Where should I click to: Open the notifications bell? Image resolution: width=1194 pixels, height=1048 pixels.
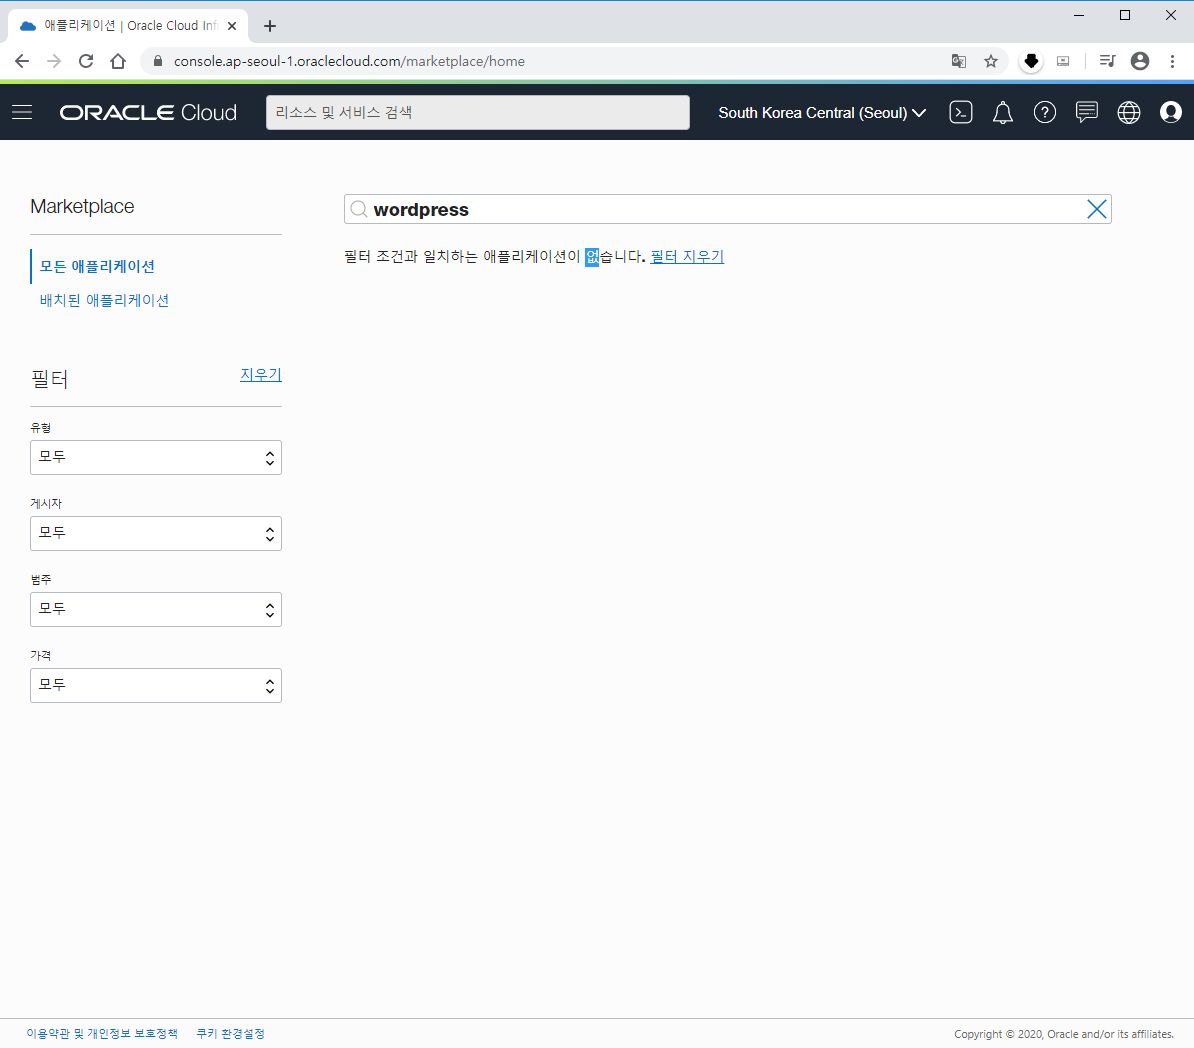pyautogui.click(x=1003, y=113)
